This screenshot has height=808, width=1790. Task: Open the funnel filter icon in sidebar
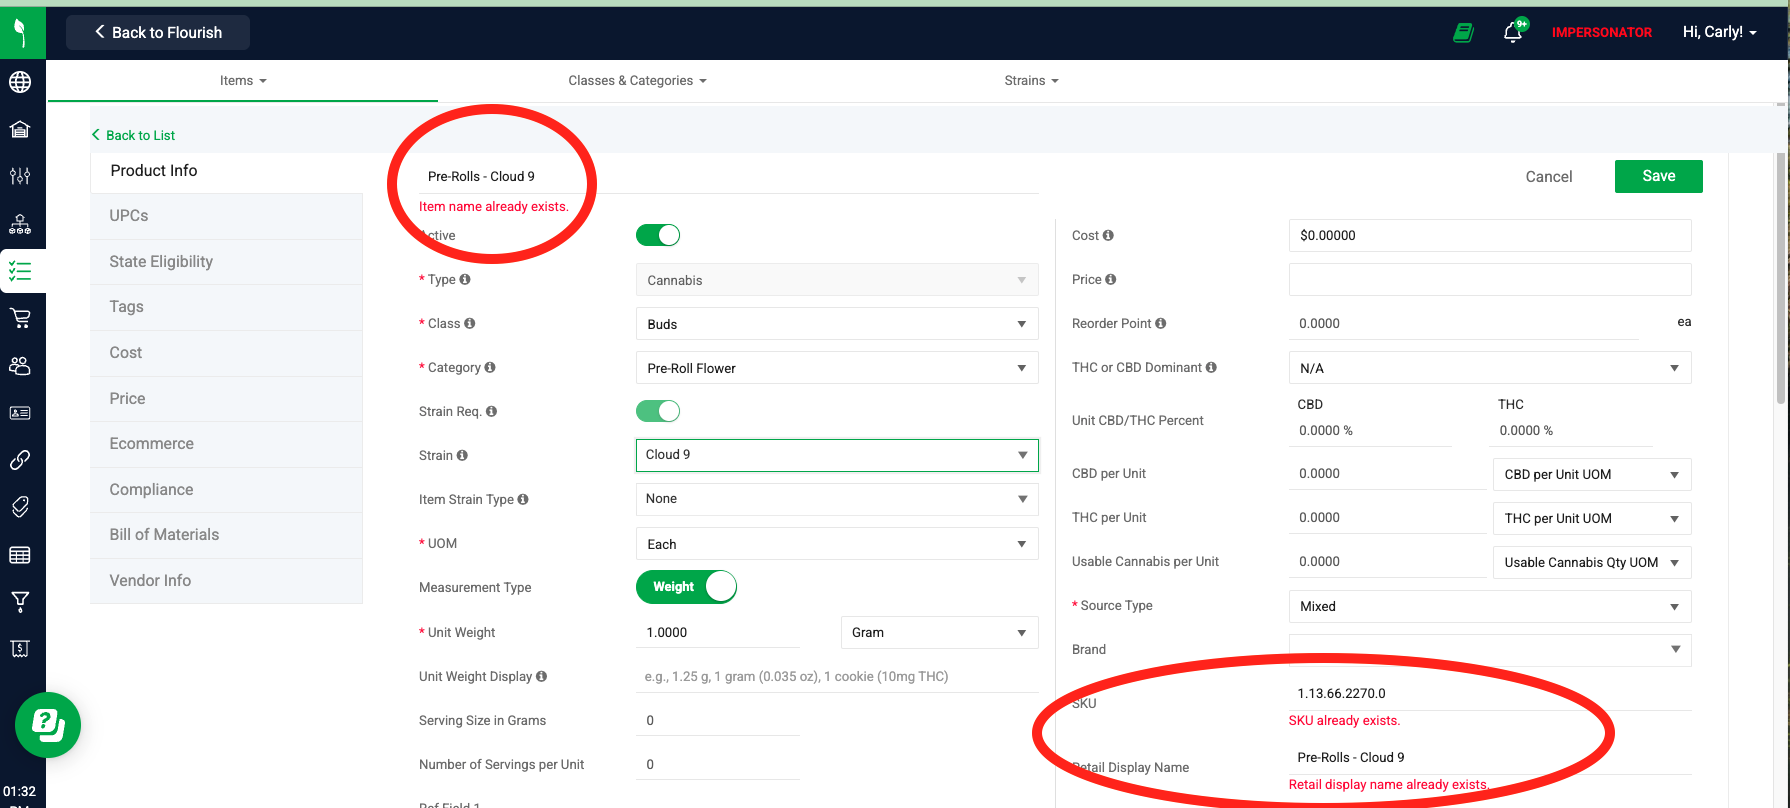20,601
